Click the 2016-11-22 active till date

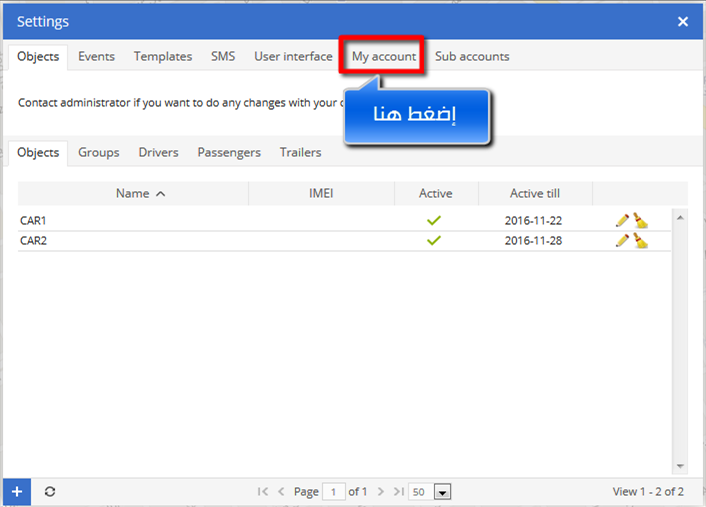[x=533, y=221]
